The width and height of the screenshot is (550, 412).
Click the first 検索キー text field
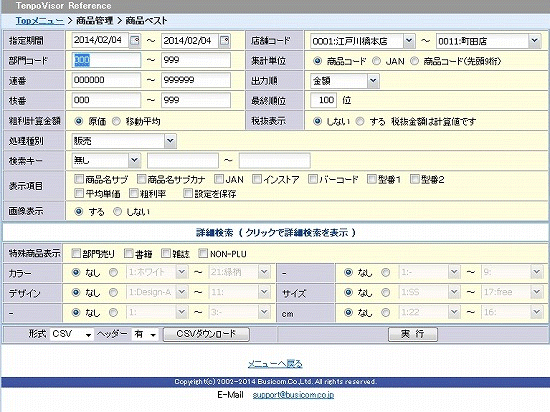(x=183, y=161)
